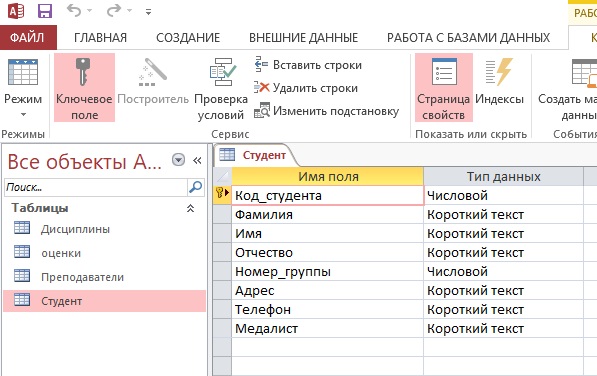The height and width of the screenshot is (376, 597).
Task: Expand the Режим view dropdown arrow
Action: coord(23,114)
